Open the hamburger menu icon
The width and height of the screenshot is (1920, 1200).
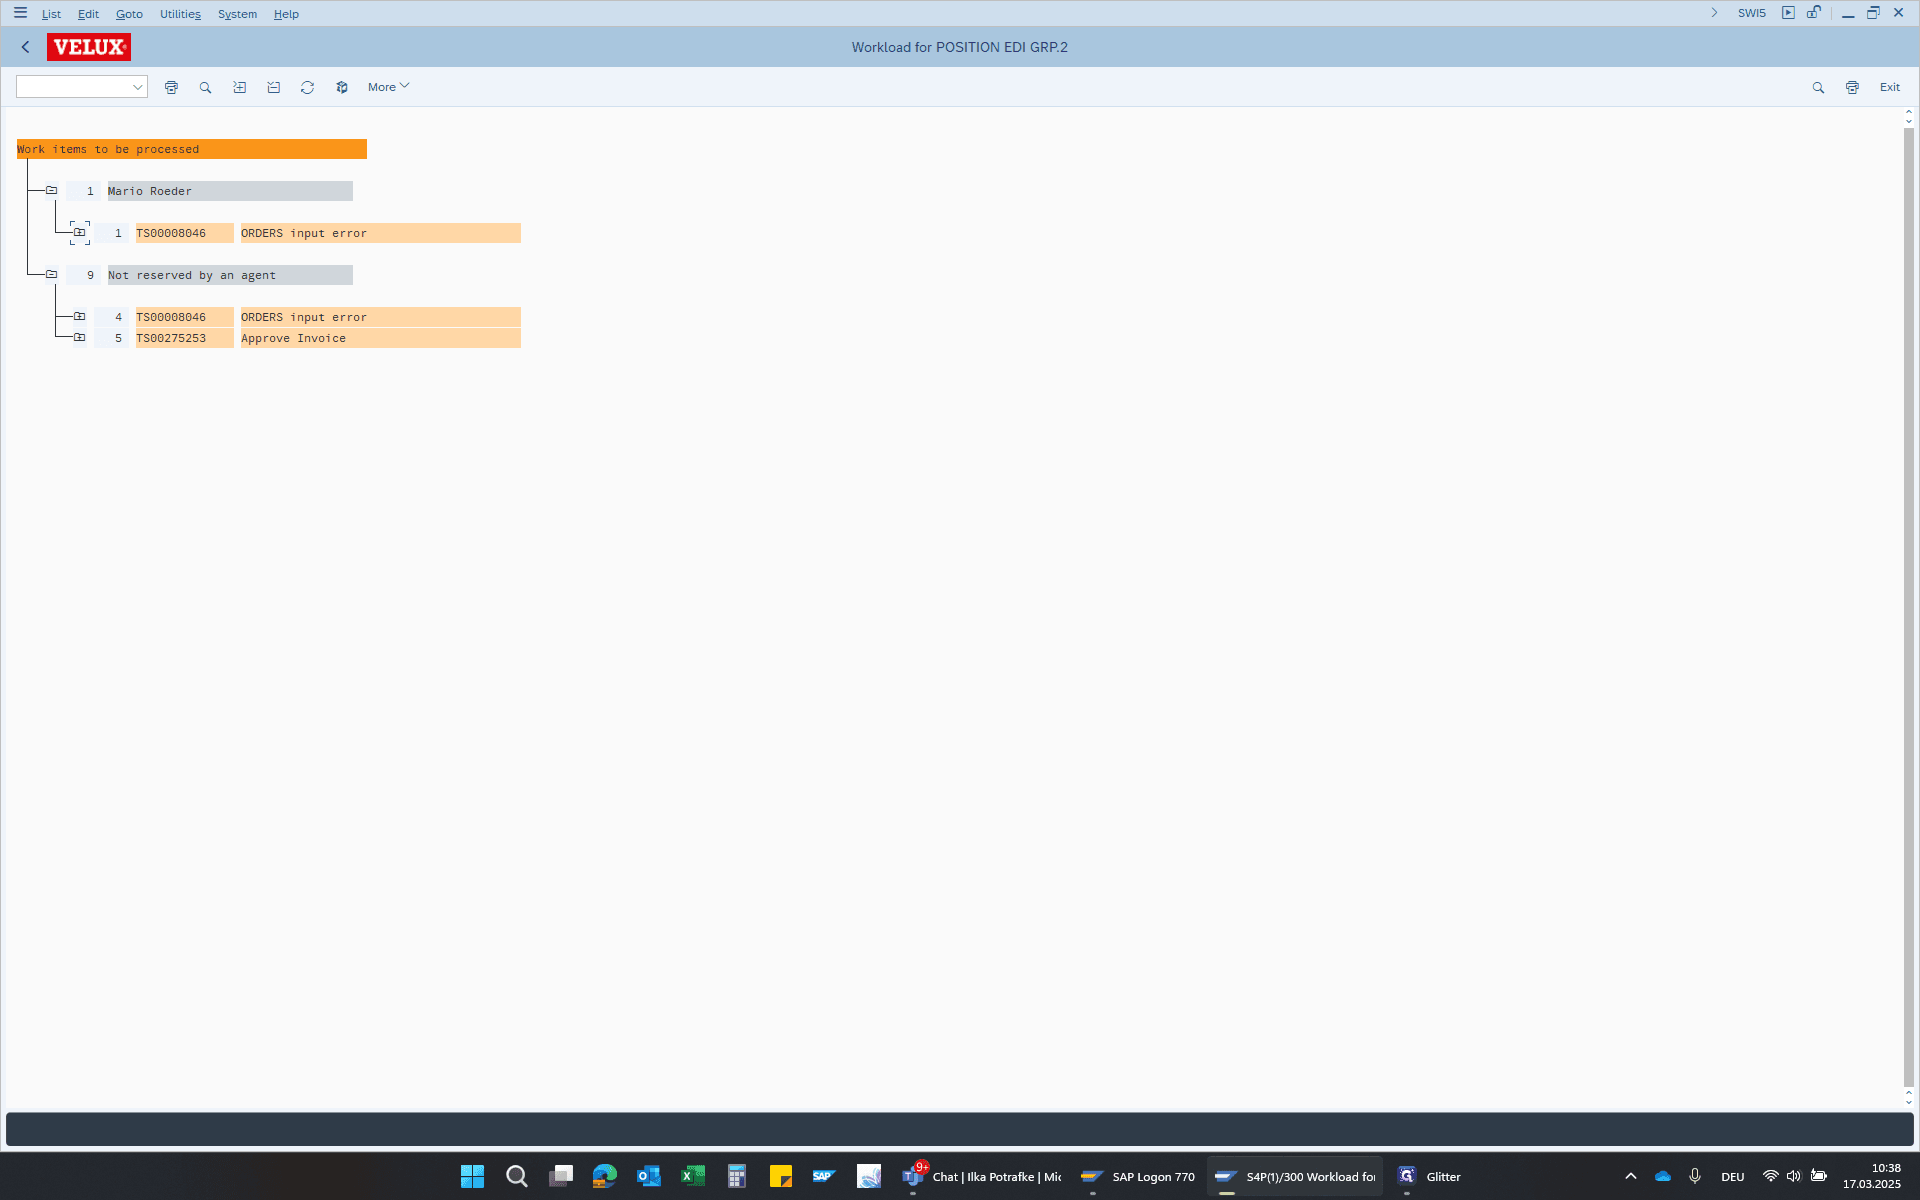20,13
